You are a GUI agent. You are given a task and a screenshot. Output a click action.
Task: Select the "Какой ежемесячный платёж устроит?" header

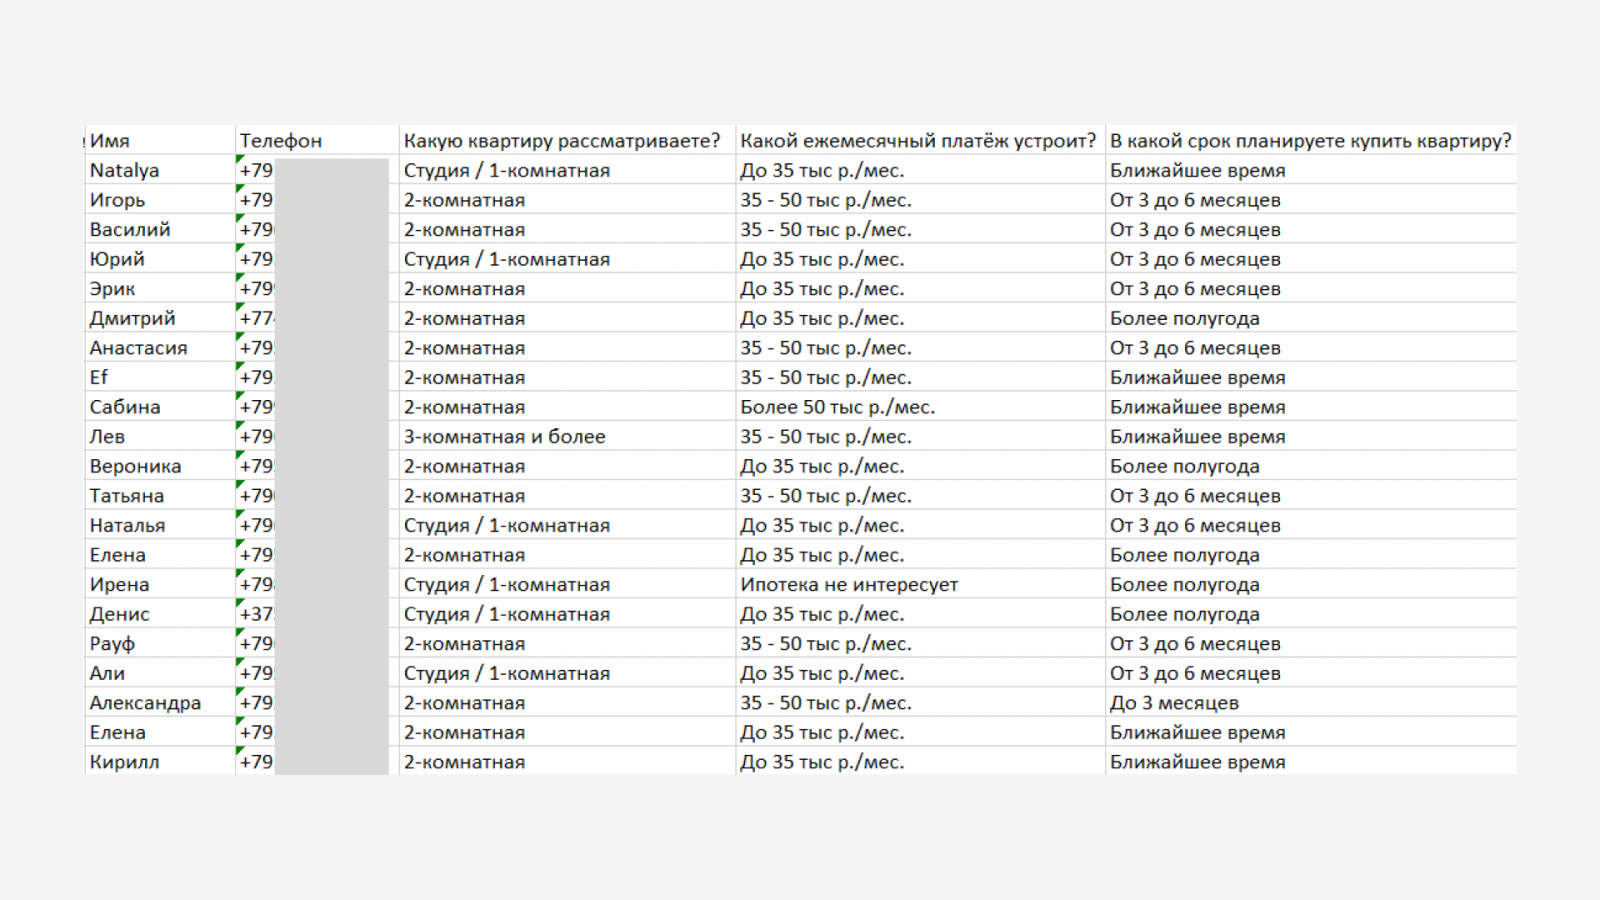click(918, 141)
